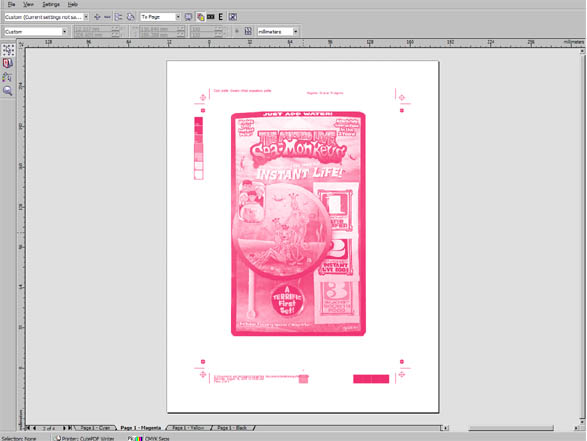Click the Print icon in the toolbar

tap(130, 17)
